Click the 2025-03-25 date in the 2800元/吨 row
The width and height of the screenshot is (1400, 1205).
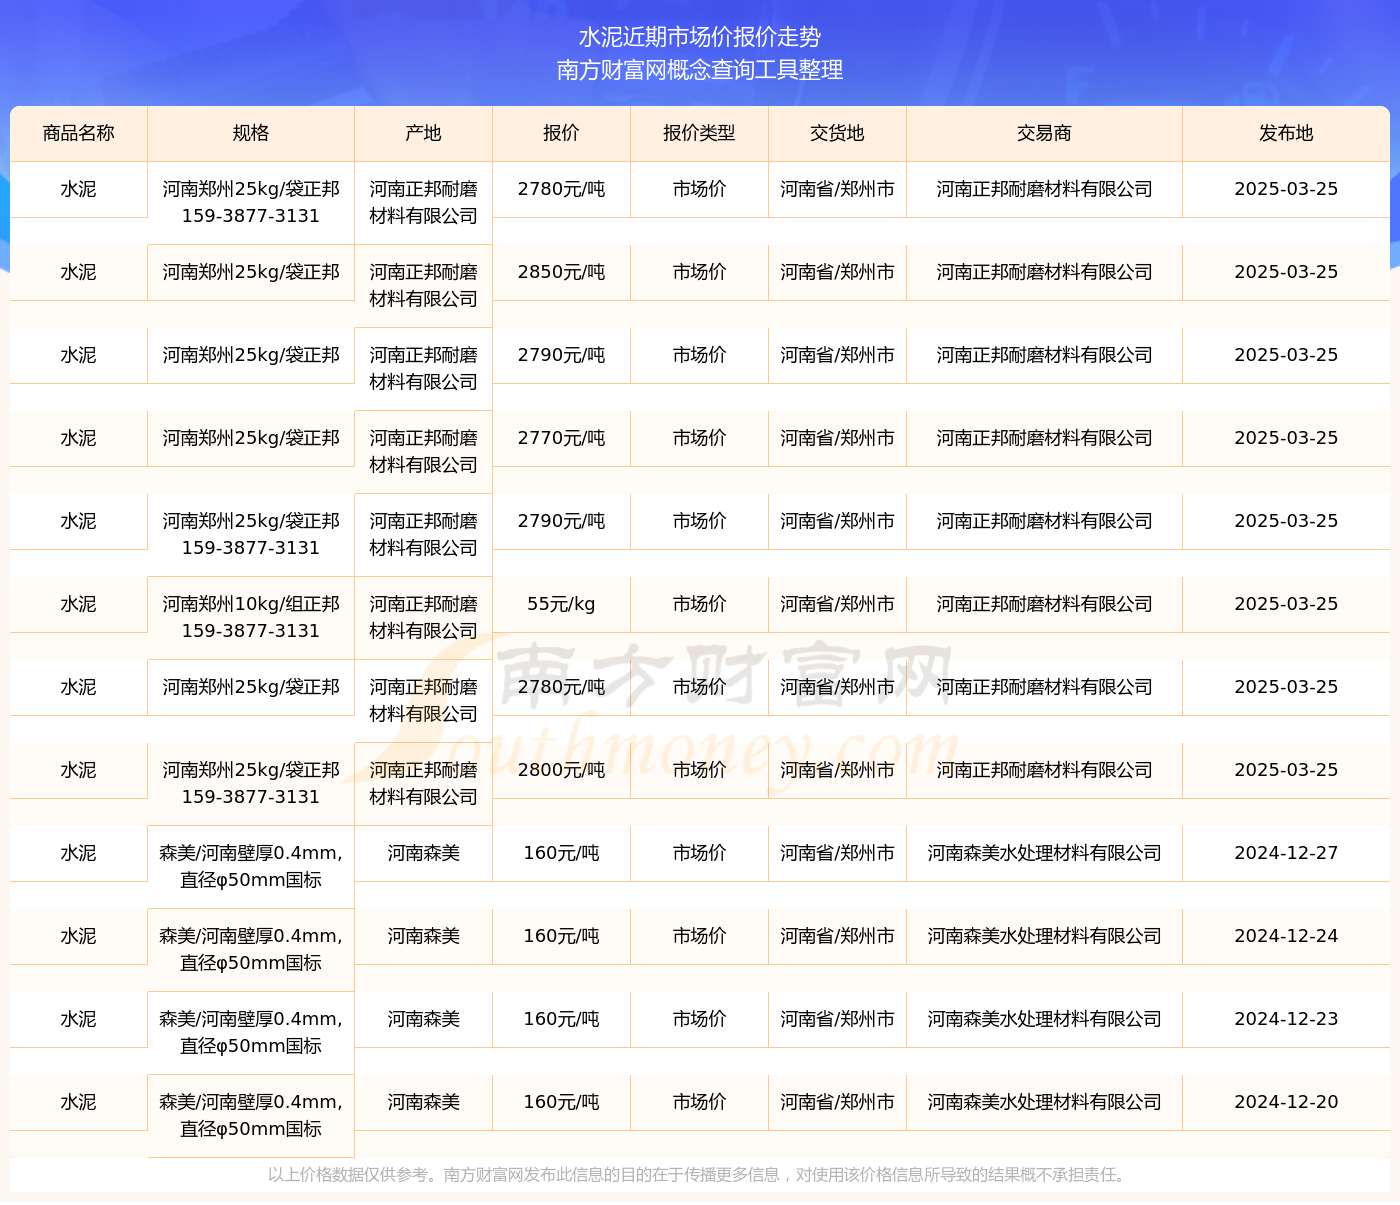point(1286,770)
